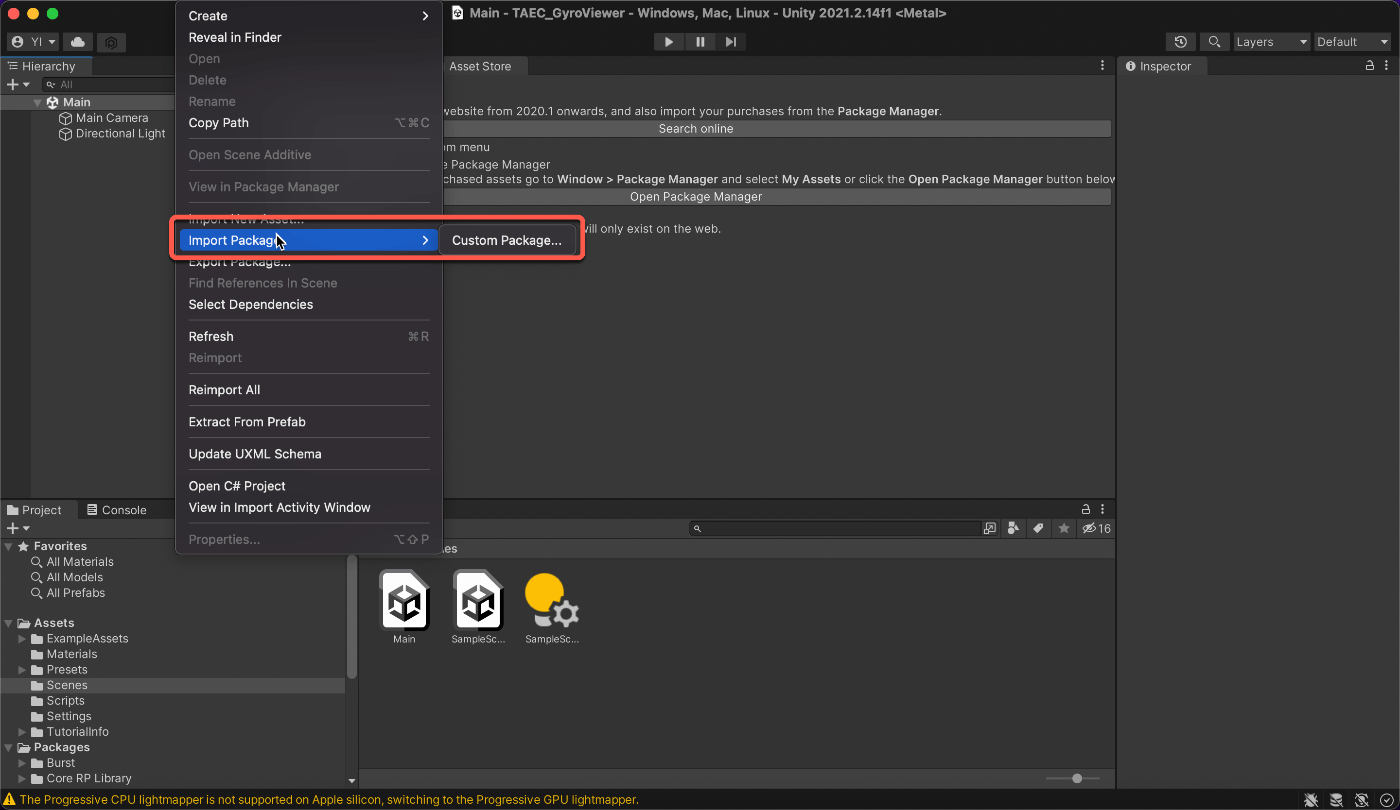The image size is (1400, 810).
Task: Toggle the Project panel lock
Action: click(x=1085, y=510)
